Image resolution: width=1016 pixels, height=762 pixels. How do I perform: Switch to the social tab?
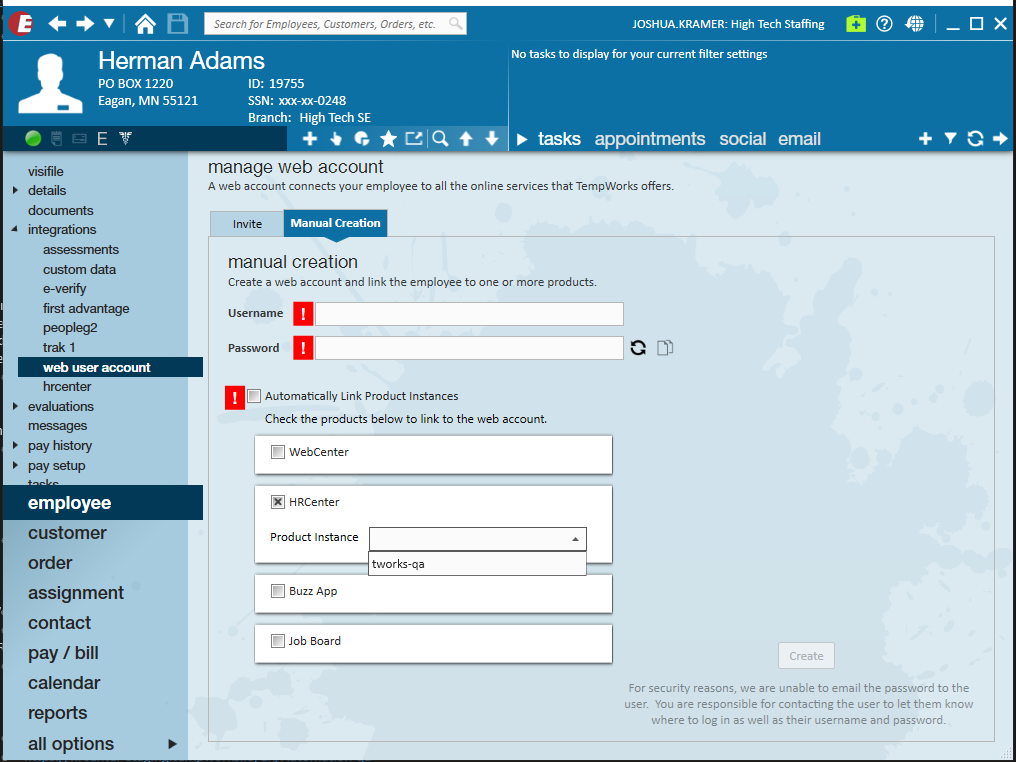pos(743,139)
